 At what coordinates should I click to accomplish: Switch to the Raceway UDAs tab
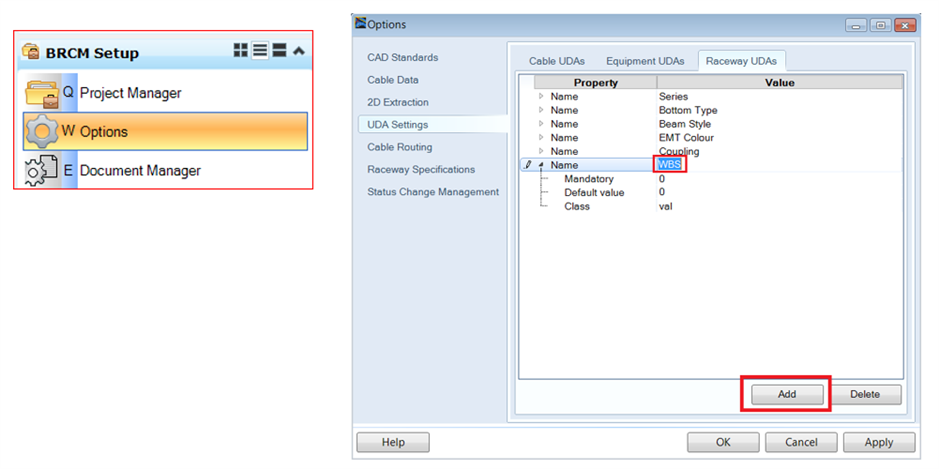(741, 61)
